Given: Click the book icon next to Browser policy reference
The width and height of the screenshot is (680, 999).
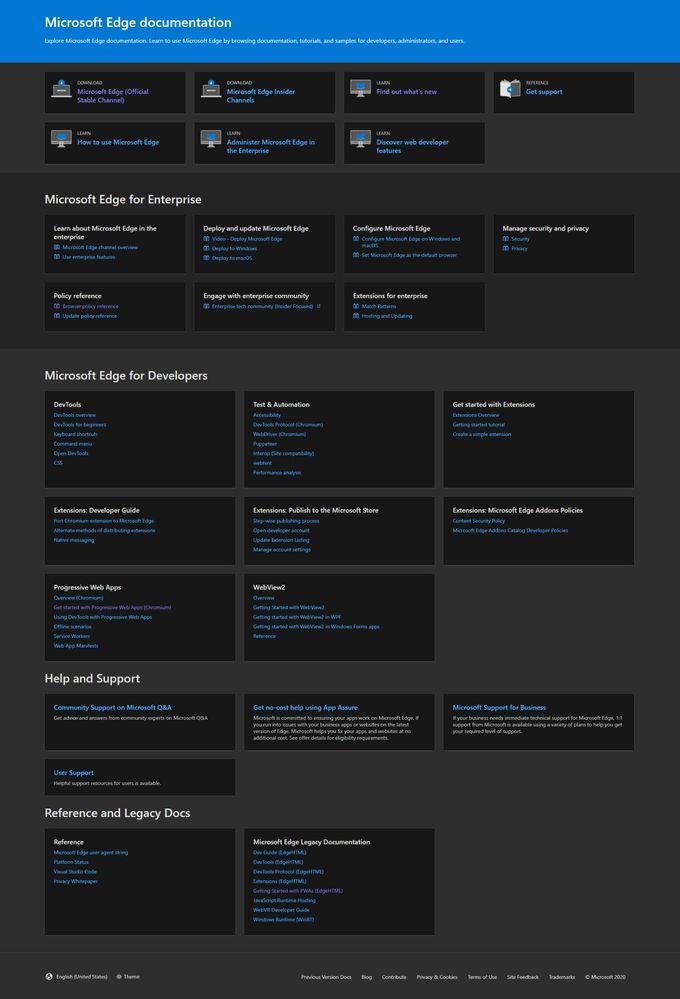Looking at the screenshot, I should pos(57,306).
